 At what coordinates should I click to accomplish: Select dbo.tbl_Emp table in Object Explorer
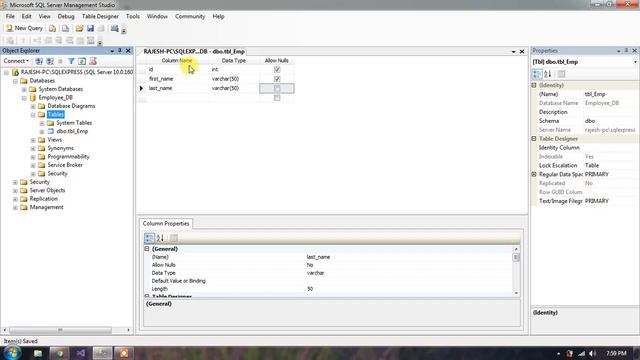tap(72, 131)
